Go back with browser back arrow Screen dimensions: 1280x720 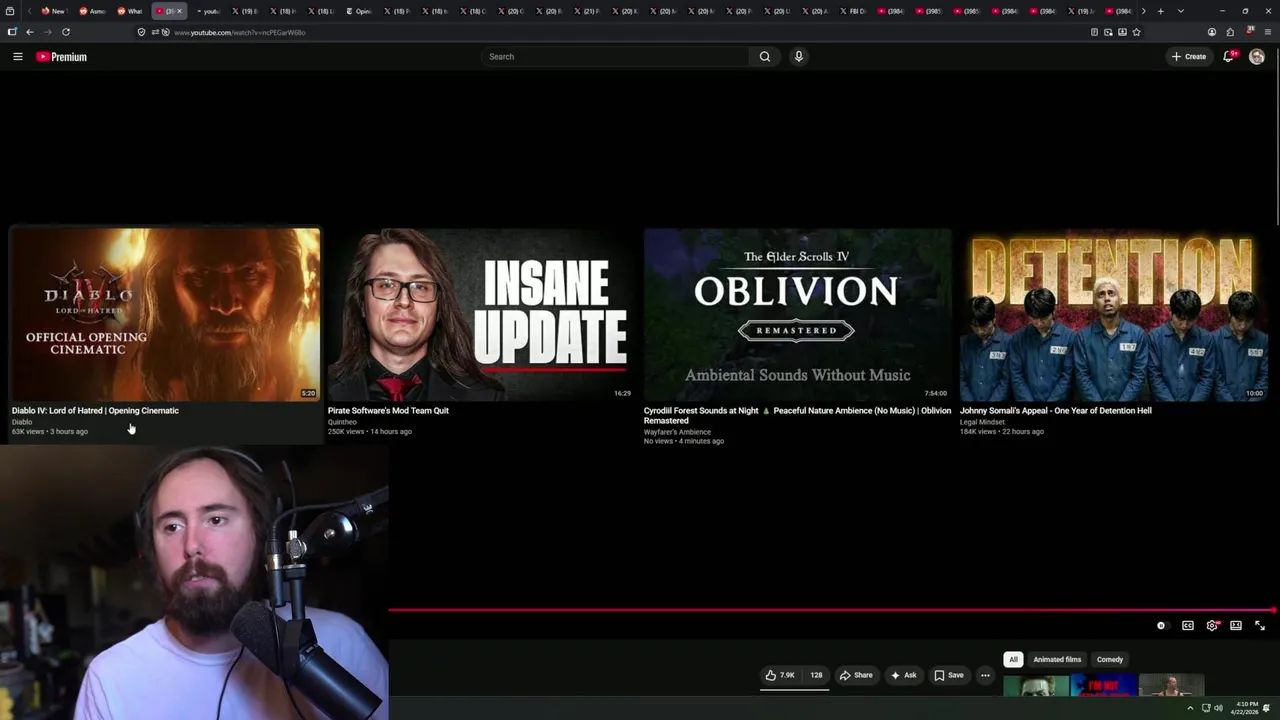(x=30, y=32)
